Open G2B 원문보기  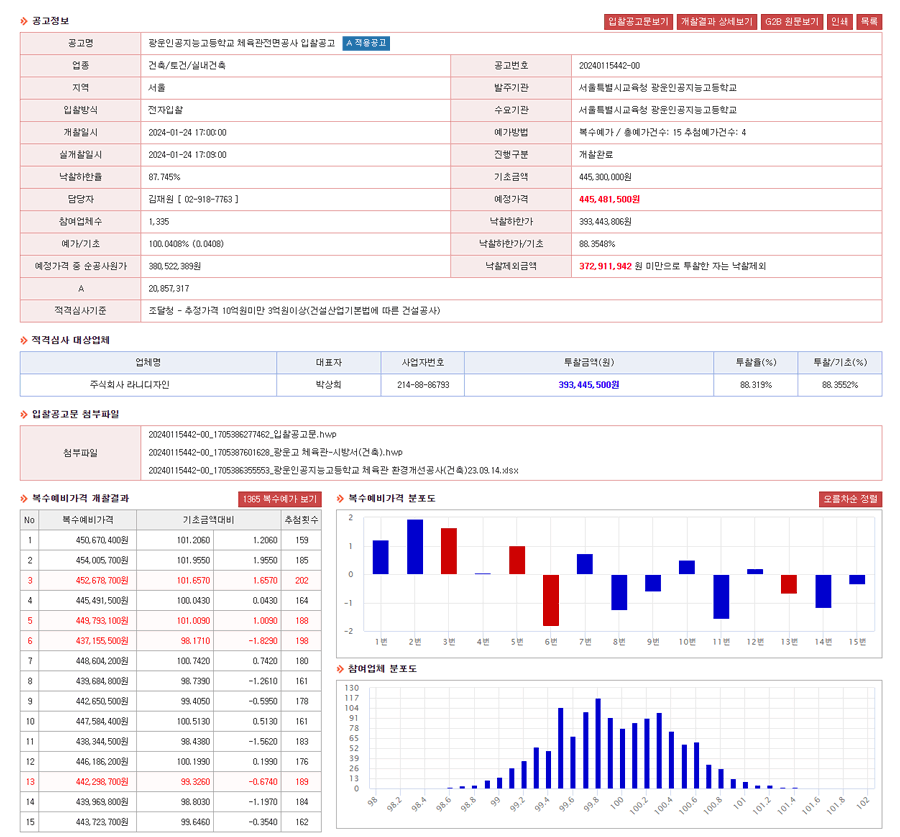coord(792,21)
